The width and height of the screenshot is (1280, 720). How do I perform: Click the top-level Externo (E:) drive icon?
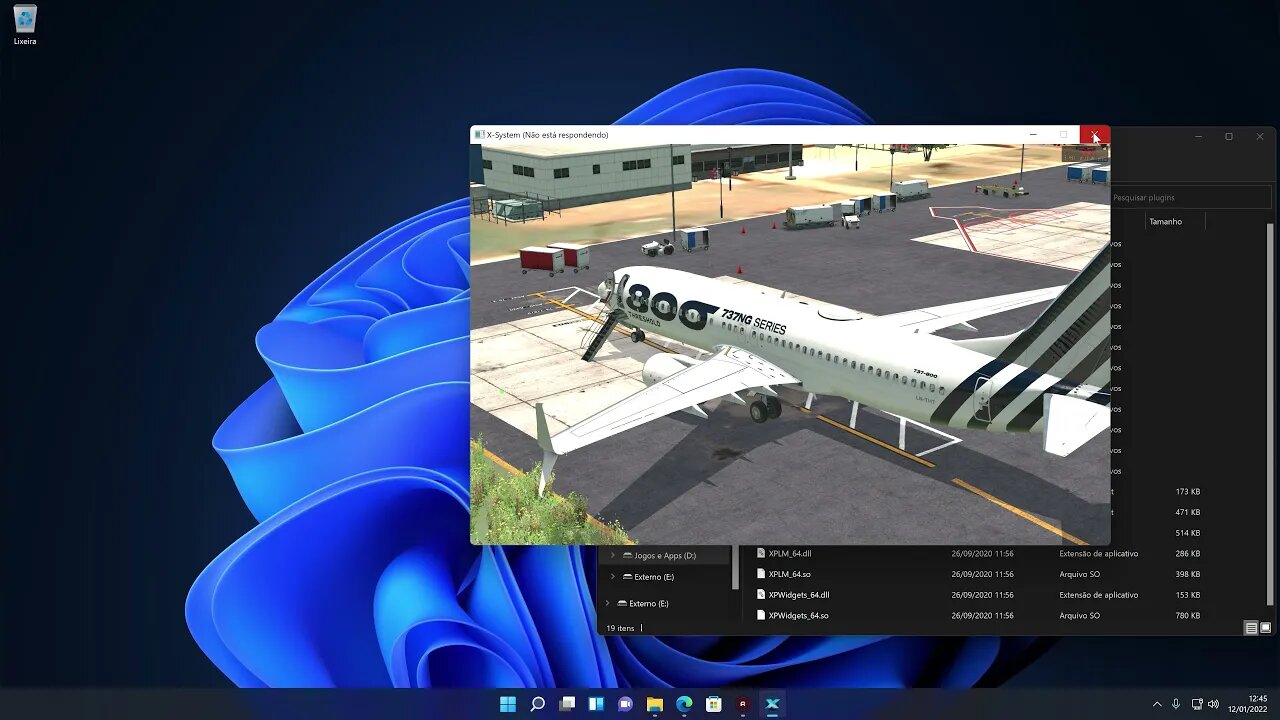pyautogui.click(x=622, y=603)
